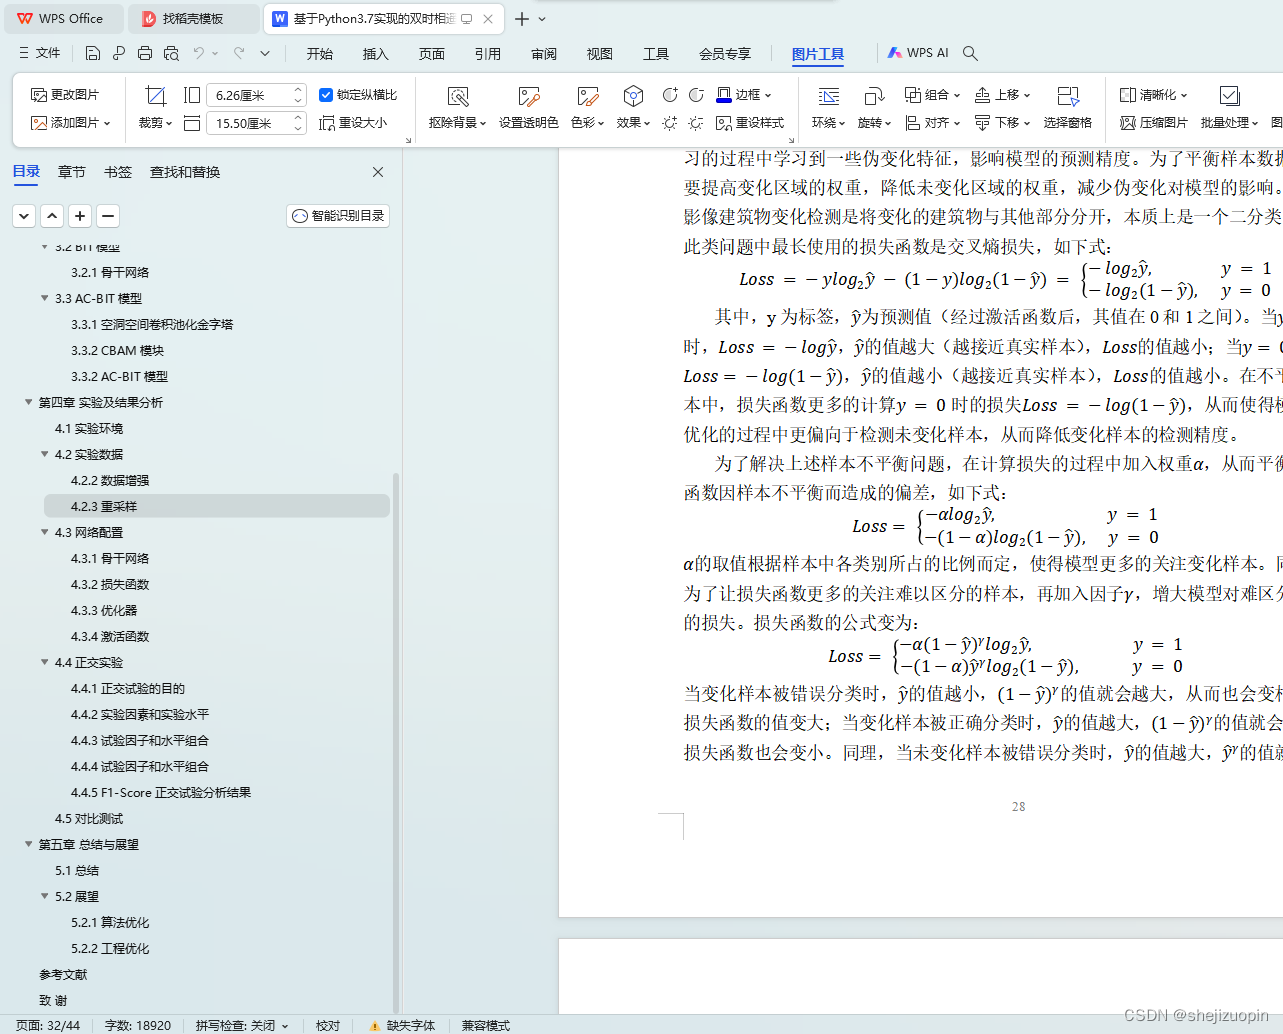The width and height of the screenshot is (1283, 1034).
Task: Open the 色彩 dropdown
Action: [586, 108]
